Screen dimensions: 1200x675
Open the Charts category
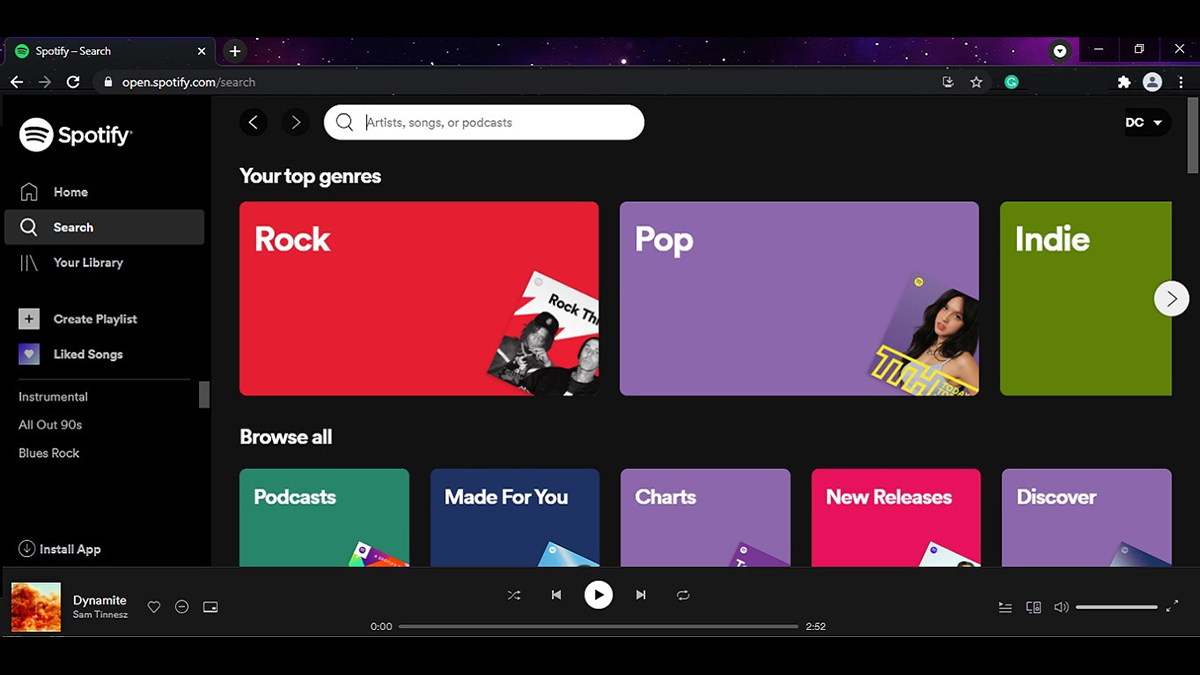(x=705, y=518)
